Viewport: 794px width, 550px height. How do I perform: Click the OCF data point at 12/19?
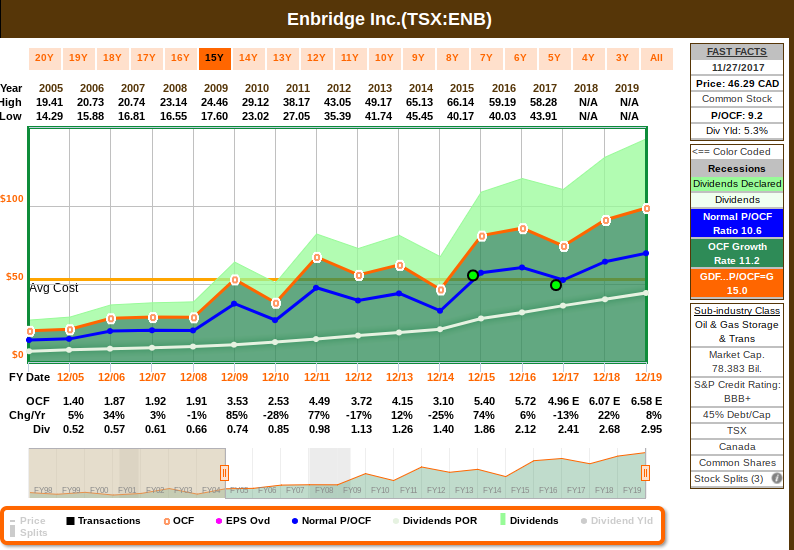pos(646,209)
